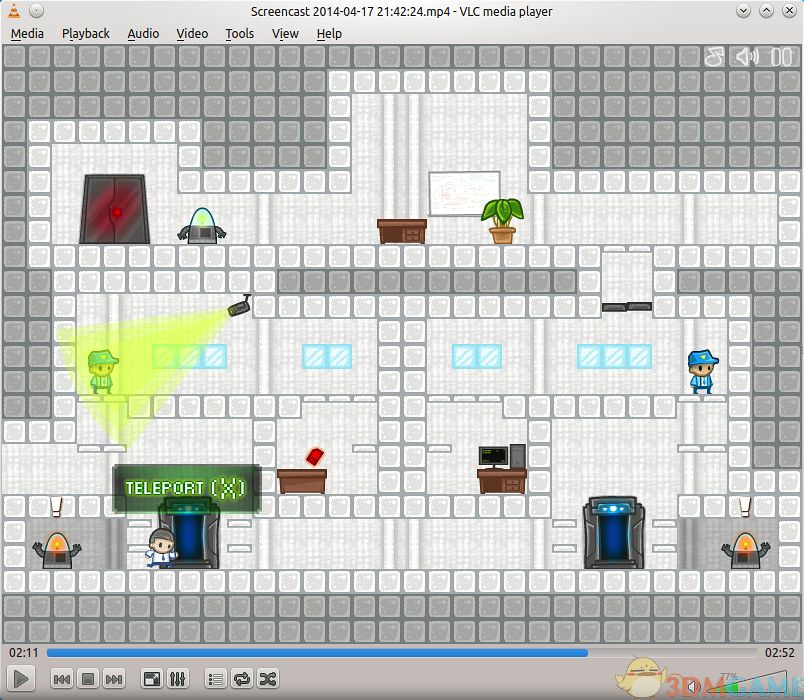The height and width of the screenshot is (700, 804).
Task: Jump to previous media in playlist
Action: click(x=62, y=679)
